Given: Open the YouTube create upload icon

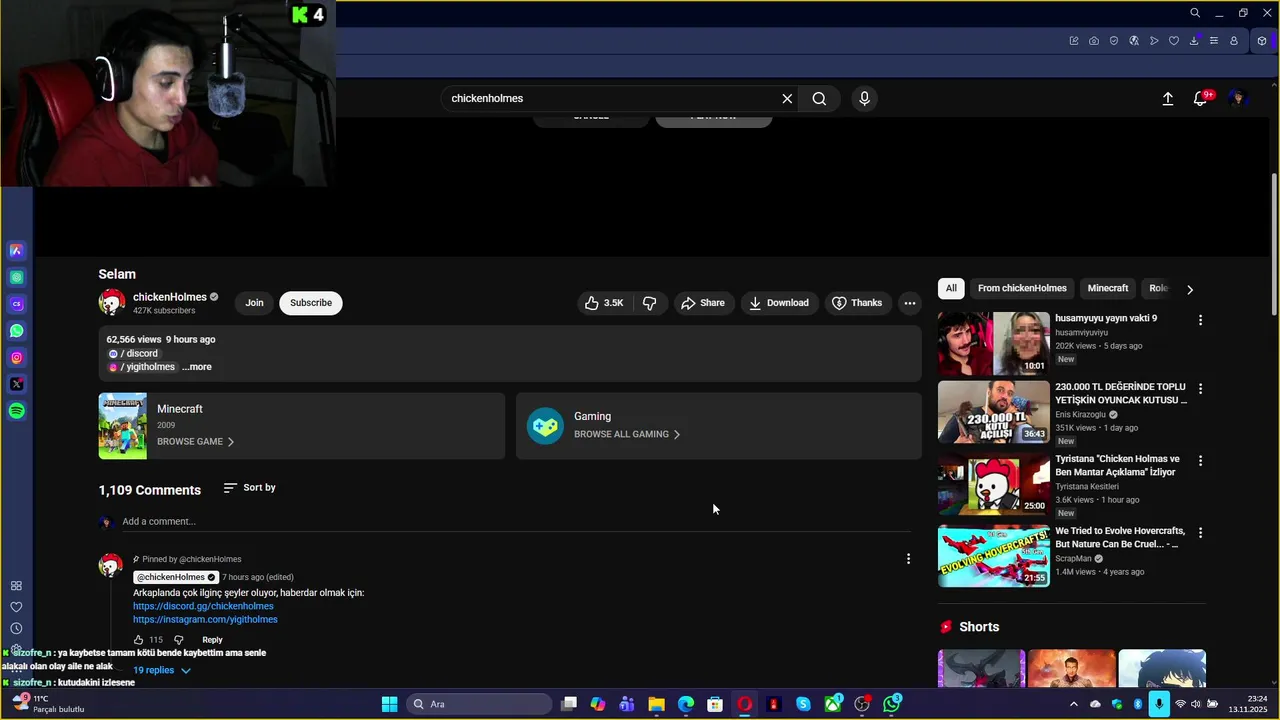Looking at the screenshot, I should tap(1167, 99).
